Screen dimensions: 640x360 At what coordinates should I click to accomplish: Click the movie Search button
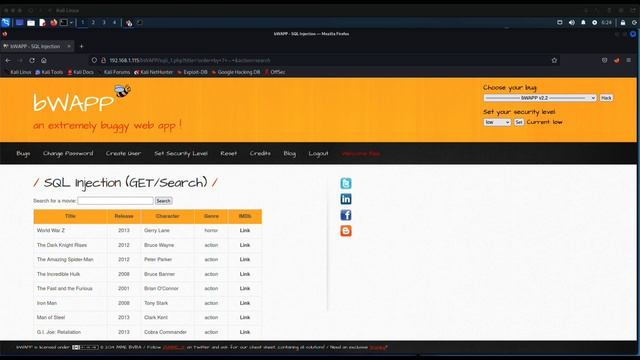click(x=163, y=201)
